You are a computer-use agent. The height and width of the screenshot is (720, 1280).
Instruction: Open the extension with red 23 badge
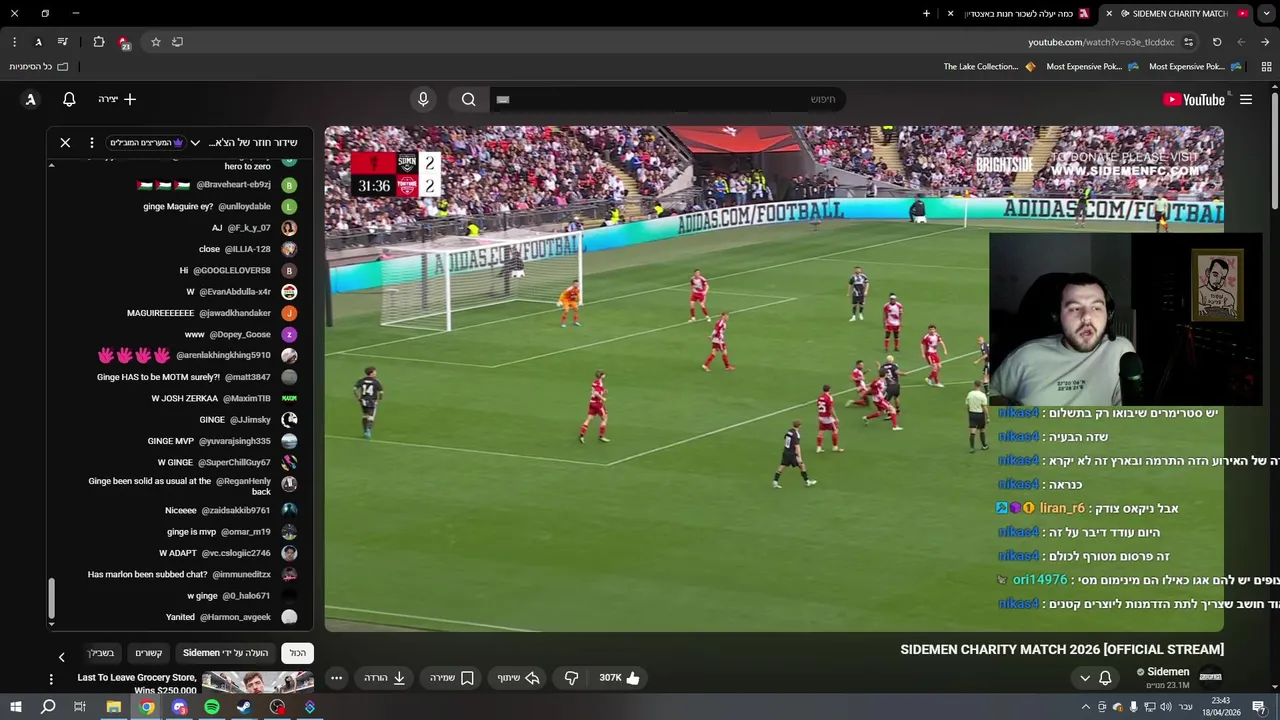tap(123, 42)
